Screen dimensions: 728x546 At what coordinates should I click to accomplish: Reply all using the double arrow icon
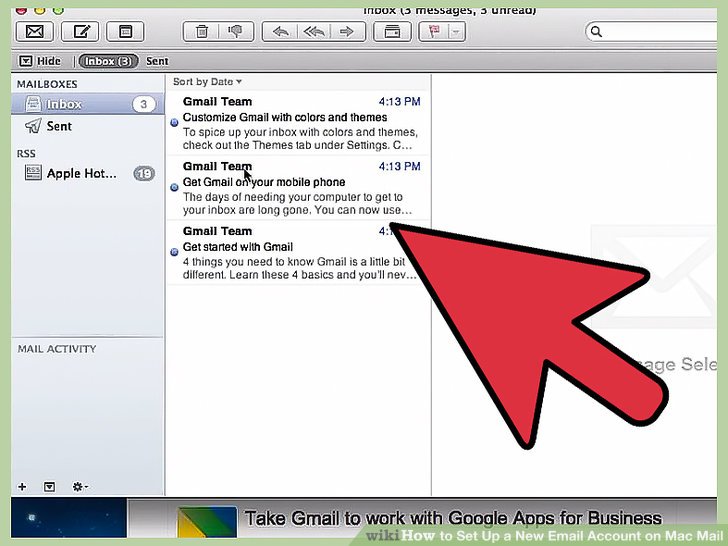pos(314,32)
